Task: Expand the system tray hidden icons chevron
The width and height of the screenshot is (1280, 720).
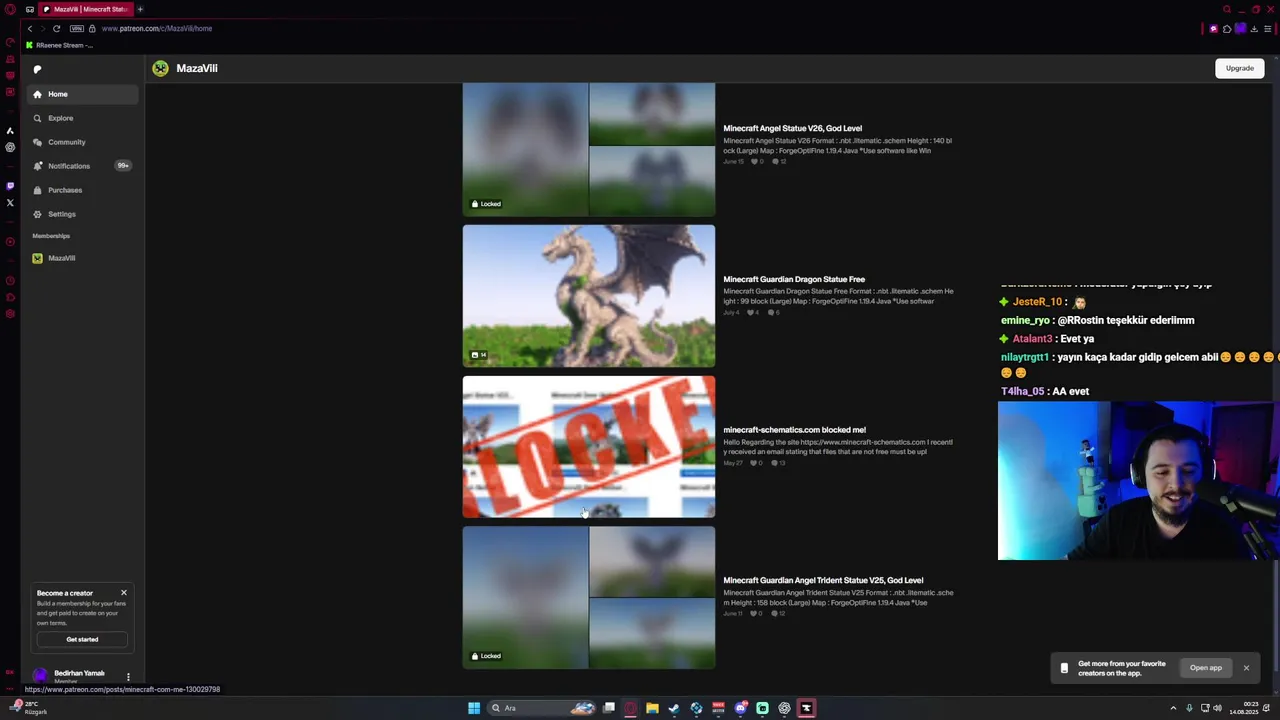Action: [1173, 708]
